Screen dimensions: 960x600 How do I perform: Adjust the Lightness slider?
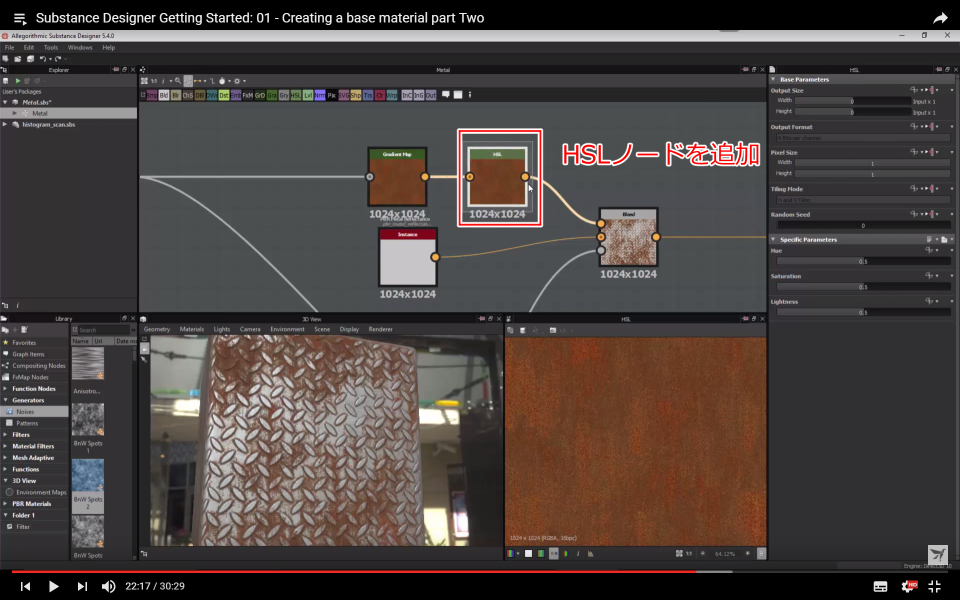pos(863,312)
